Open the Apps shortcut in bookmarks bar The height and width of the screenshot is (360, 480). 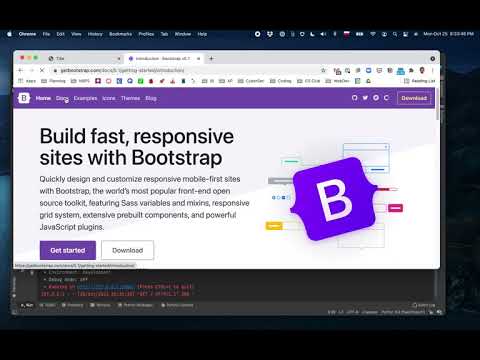(x=27, y=81)
